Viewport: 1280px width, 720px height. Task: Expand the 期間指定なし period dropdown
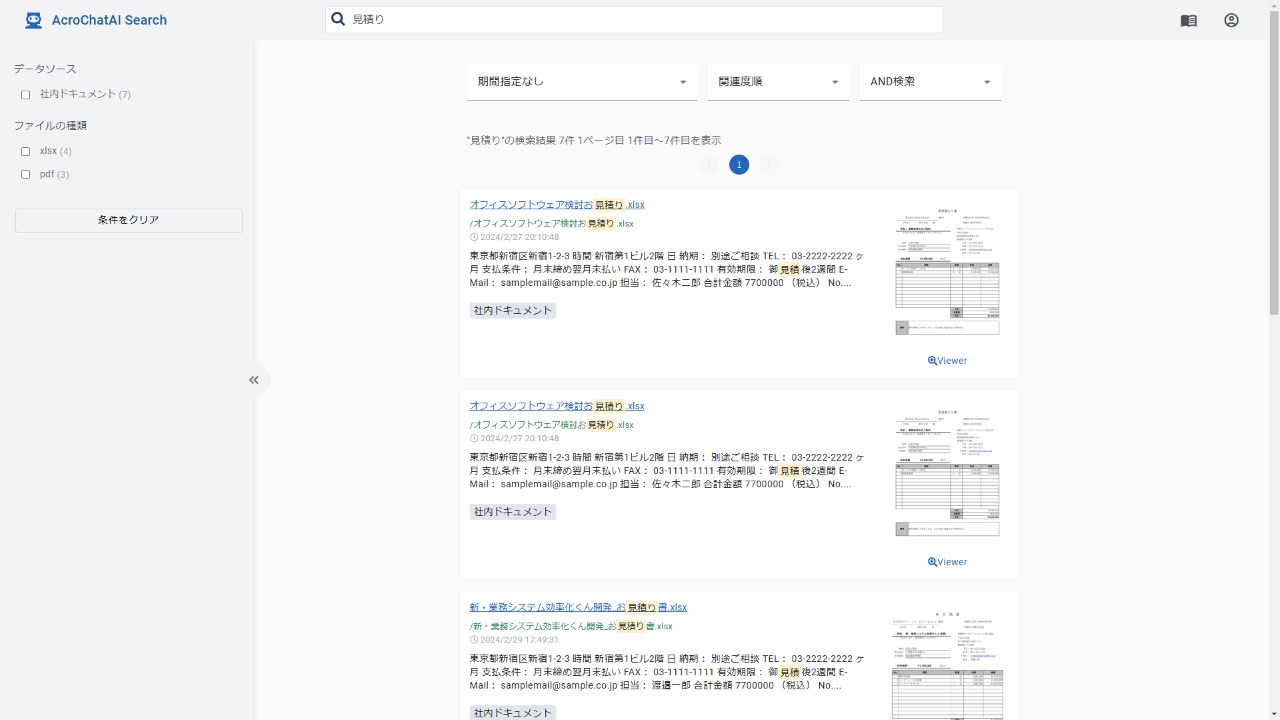[582, 82]
